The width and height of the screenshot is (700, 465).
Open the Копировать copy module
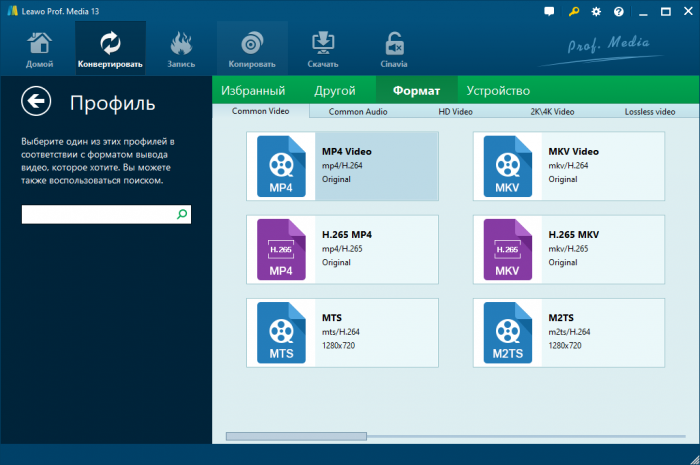tap(252, 50)
